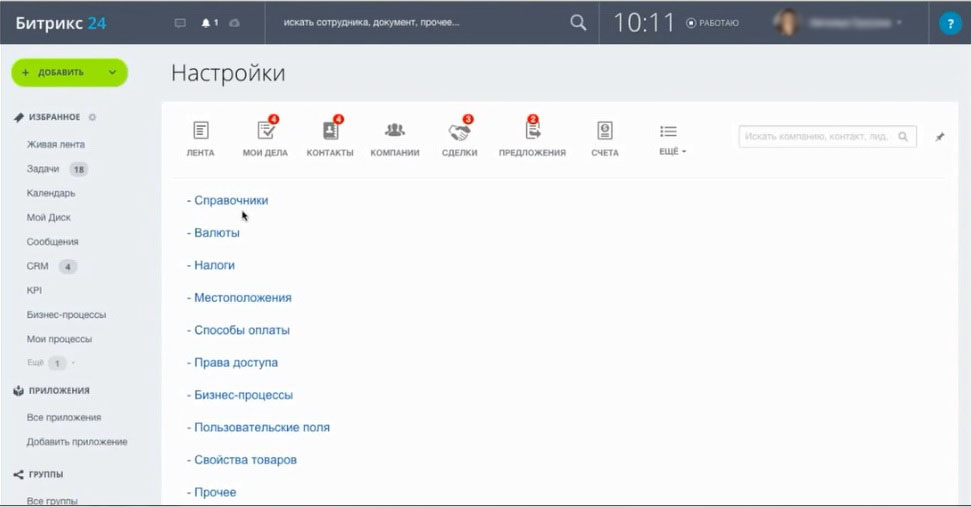Open Задачи in sidebar
This screenshot has width=971, height=507.
tap(43, 168)
